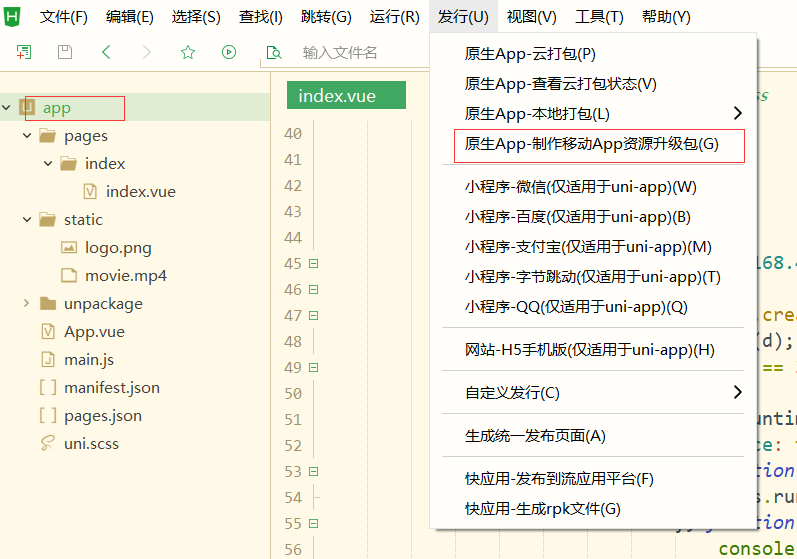797x559 pixels.
Task: Choose 原生App-制作移动App资源升级包(G)
Action: (593, 144)
